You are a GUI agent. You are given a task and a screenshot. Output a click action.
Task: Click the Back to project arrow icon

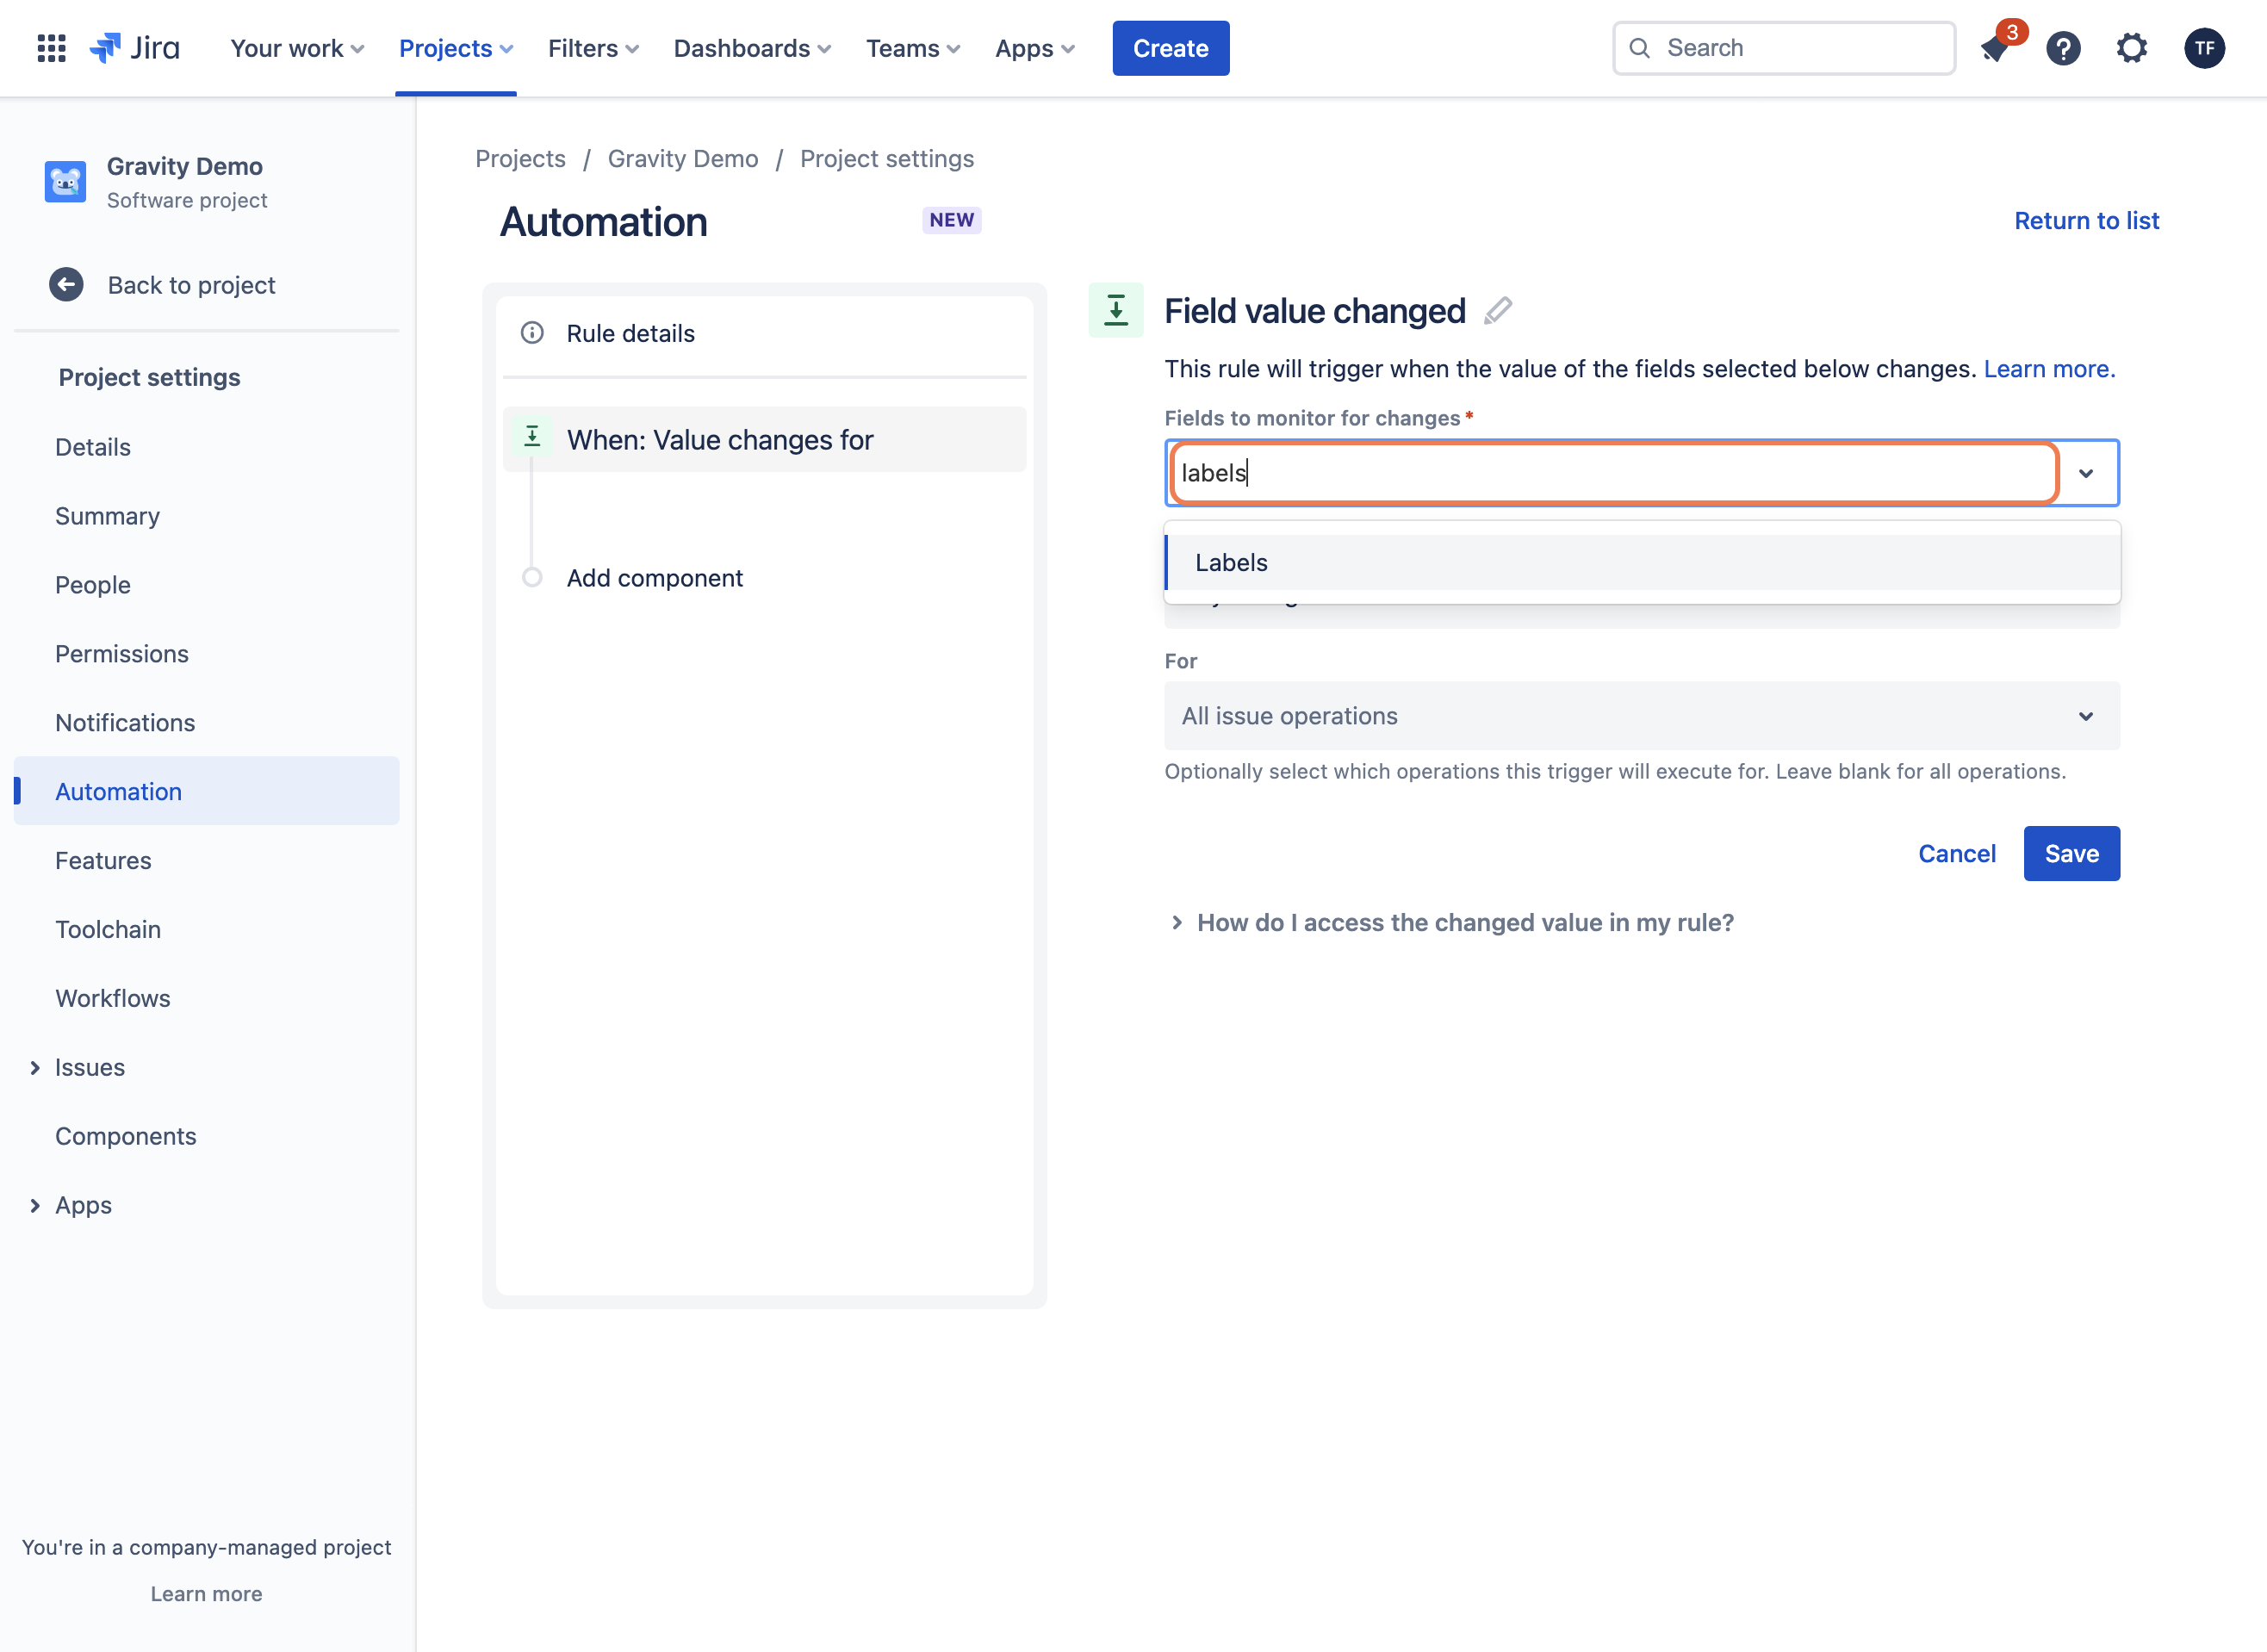(66, 285)
